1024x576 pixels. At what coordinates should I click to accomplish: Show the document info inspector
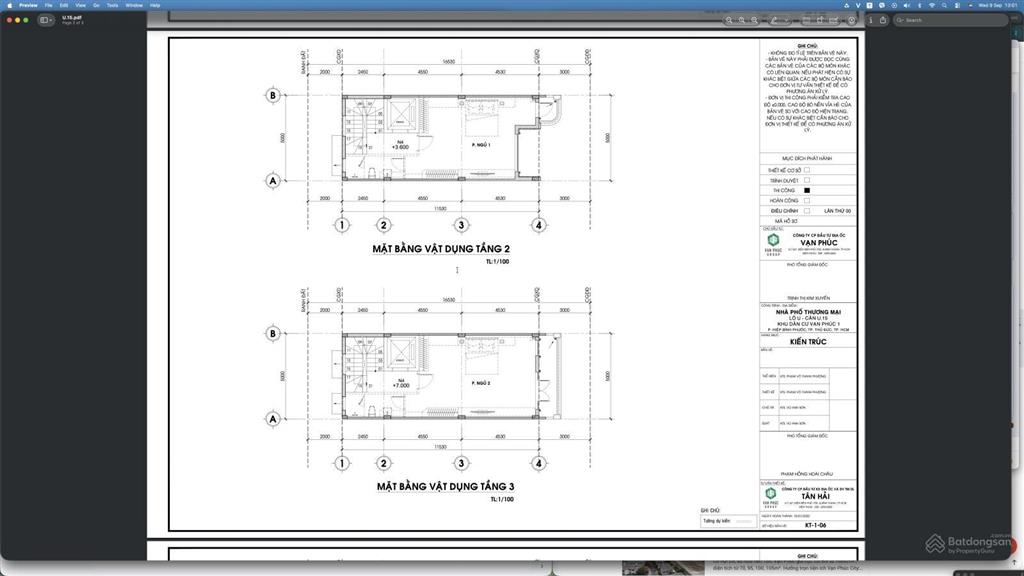point(871,20)
